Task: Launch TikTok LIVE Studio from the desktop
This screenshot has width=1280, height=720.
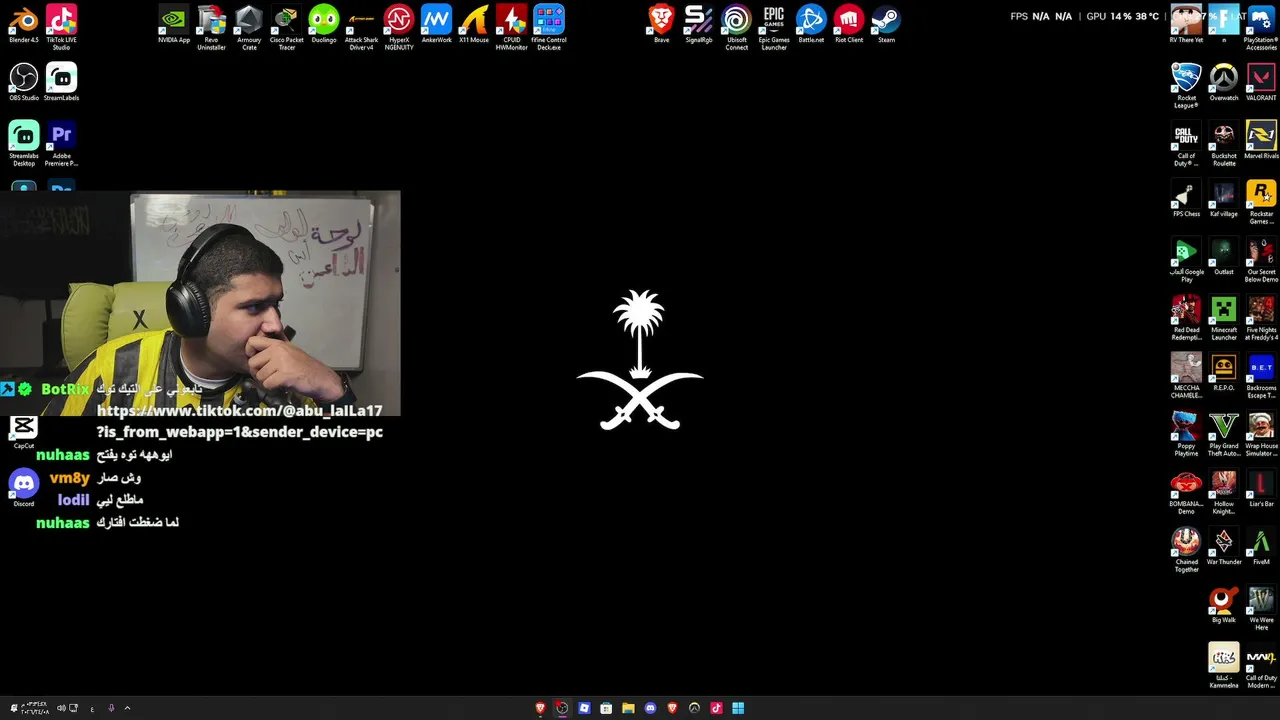Action: pos(61,28)
